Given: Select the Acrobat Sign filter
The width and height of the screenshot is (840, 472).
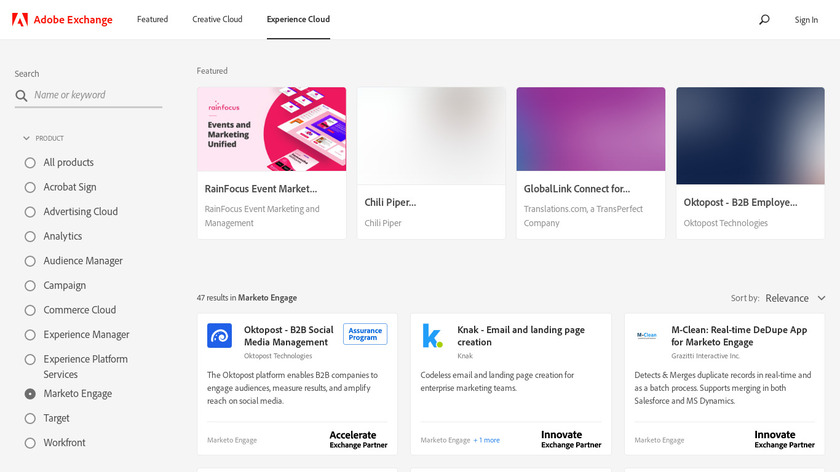Looking at the screenshot, I should 30,188.
